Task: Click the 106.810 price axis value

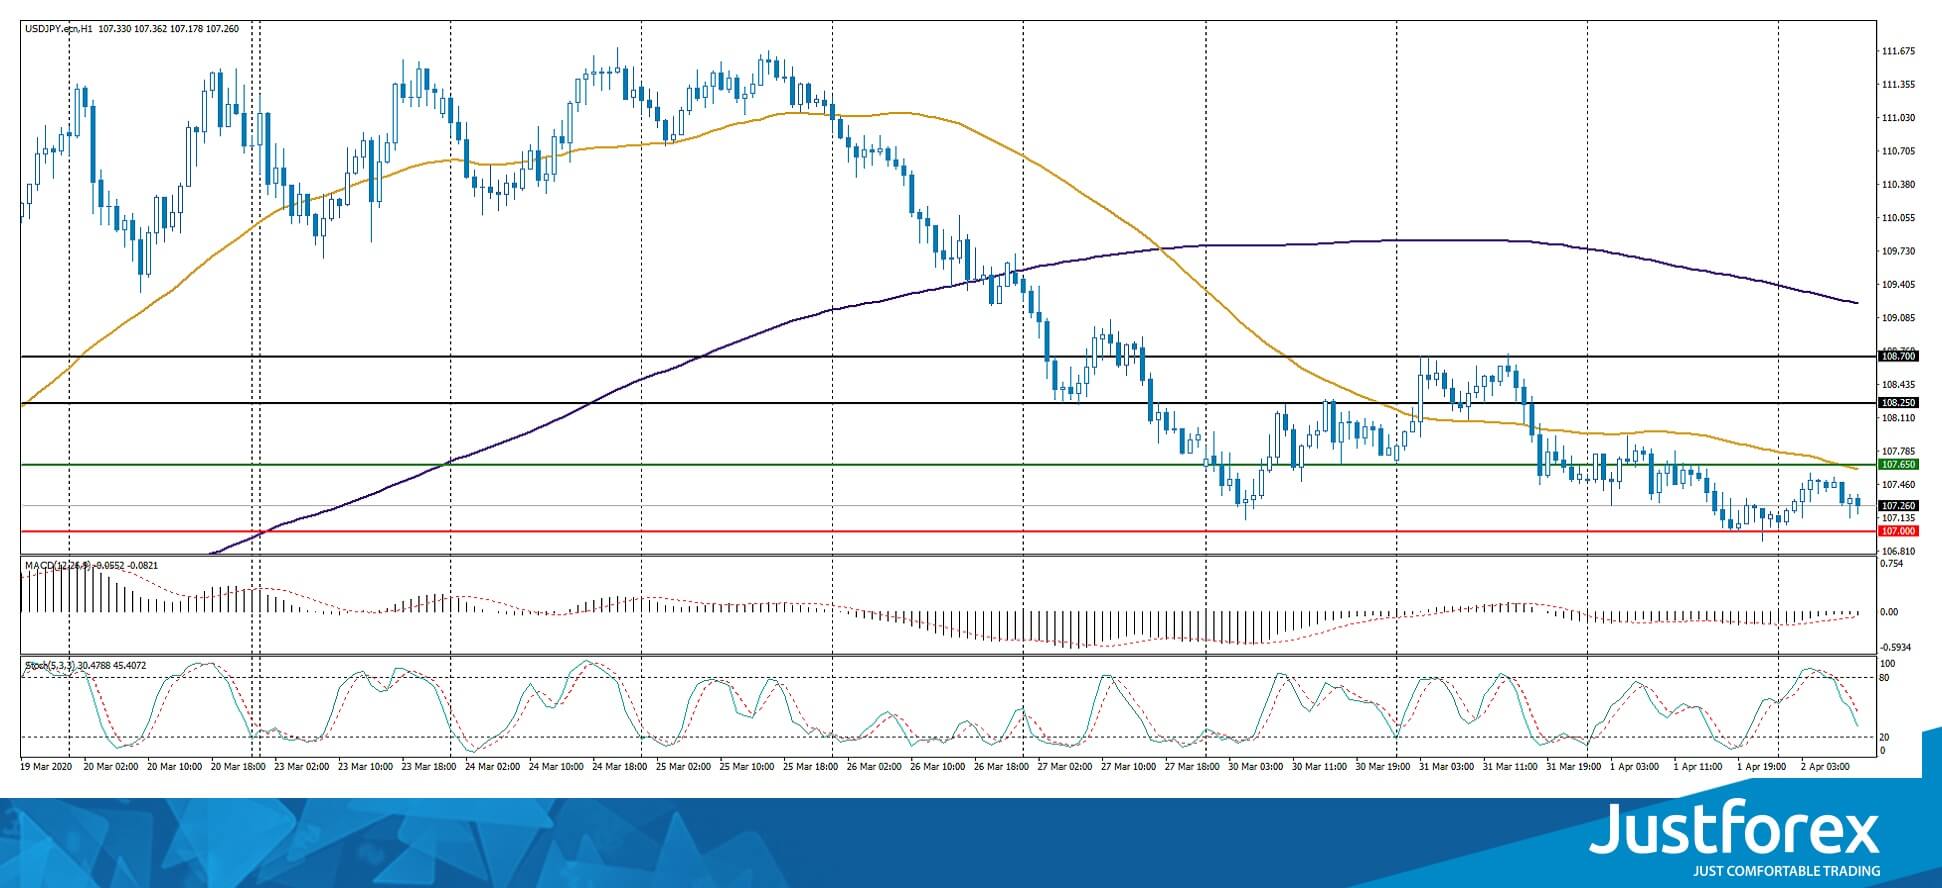Action: [x=1898, y=551]
